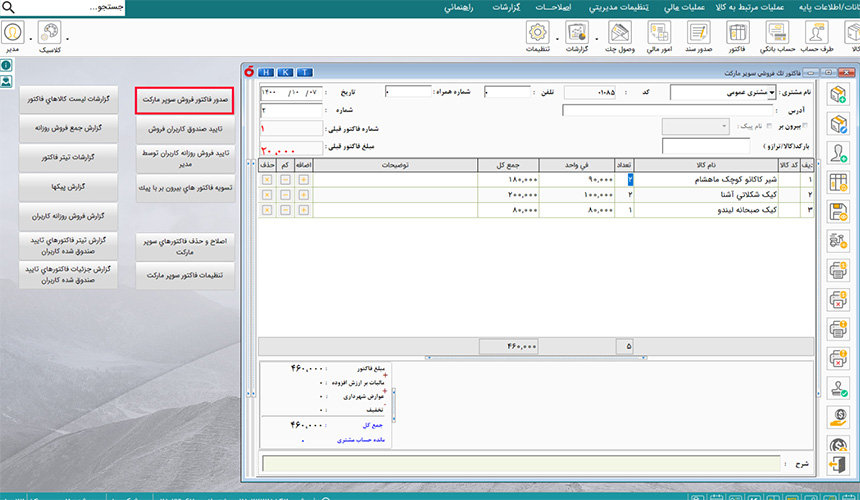Click the search magnifier icon
Viewport: 860px width, 500px height.
click(x=8, y=8)
